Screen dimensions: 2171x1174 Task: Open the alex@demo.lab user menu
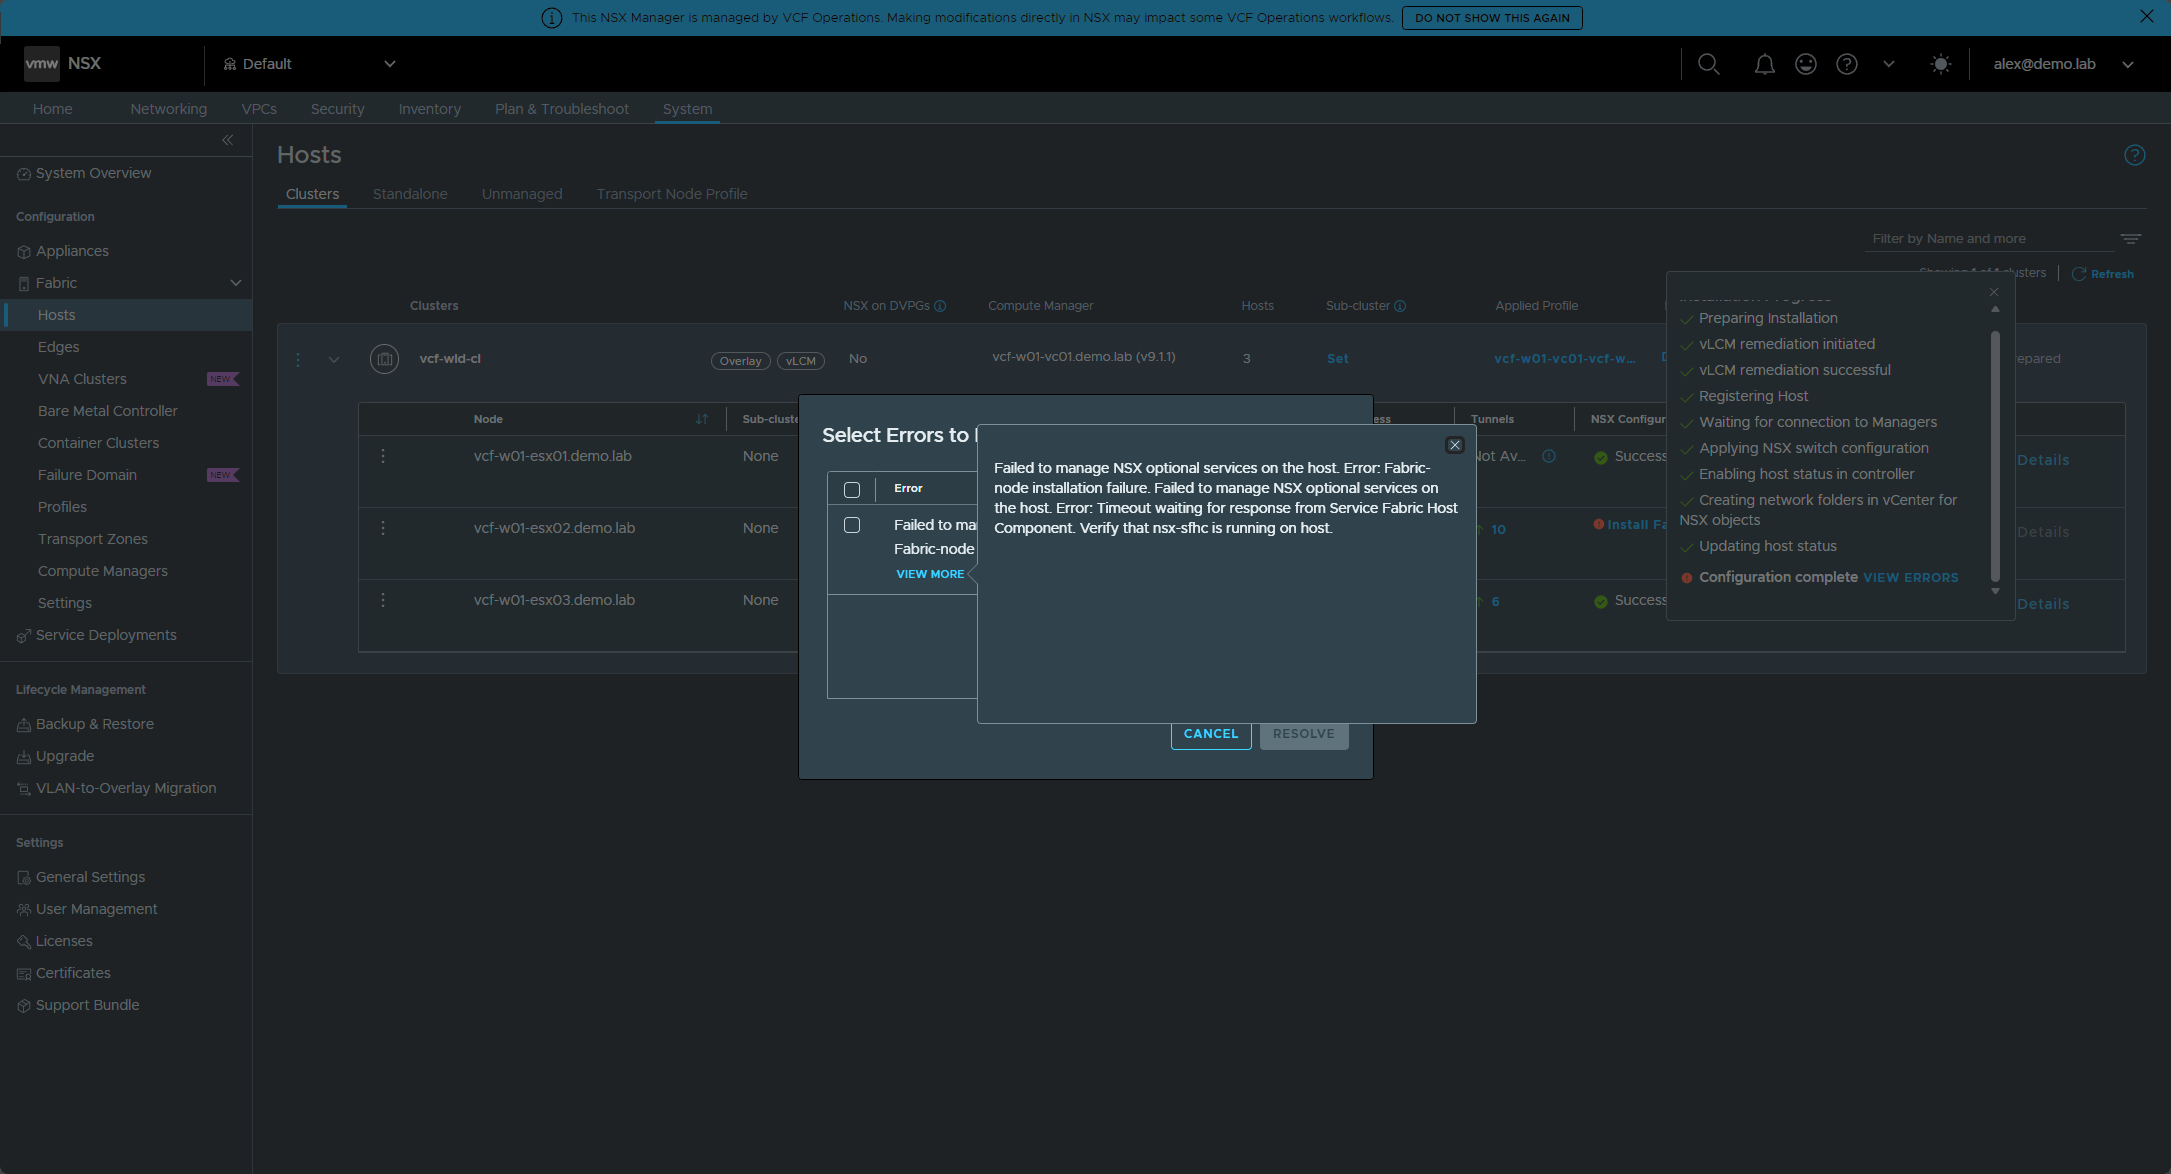point(2063,64)
